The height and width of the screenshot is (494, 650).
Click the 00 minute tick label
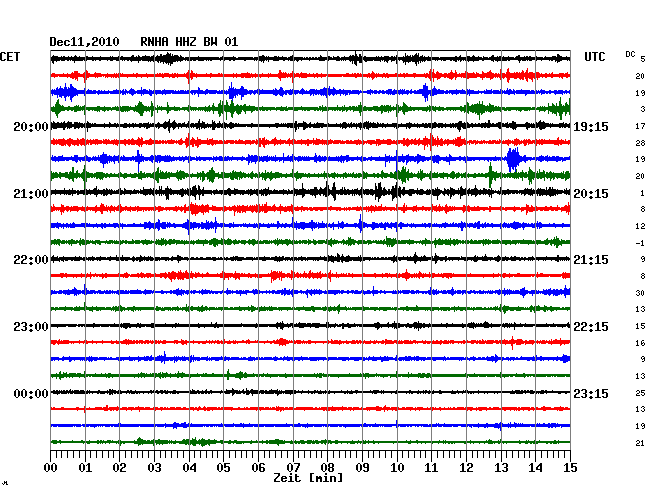coord(51,468)
